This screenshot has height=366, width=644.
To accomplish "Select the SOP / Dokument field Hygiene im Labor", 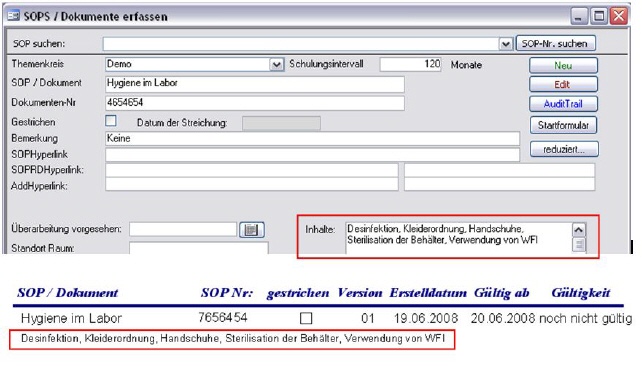I will point(255,84).
